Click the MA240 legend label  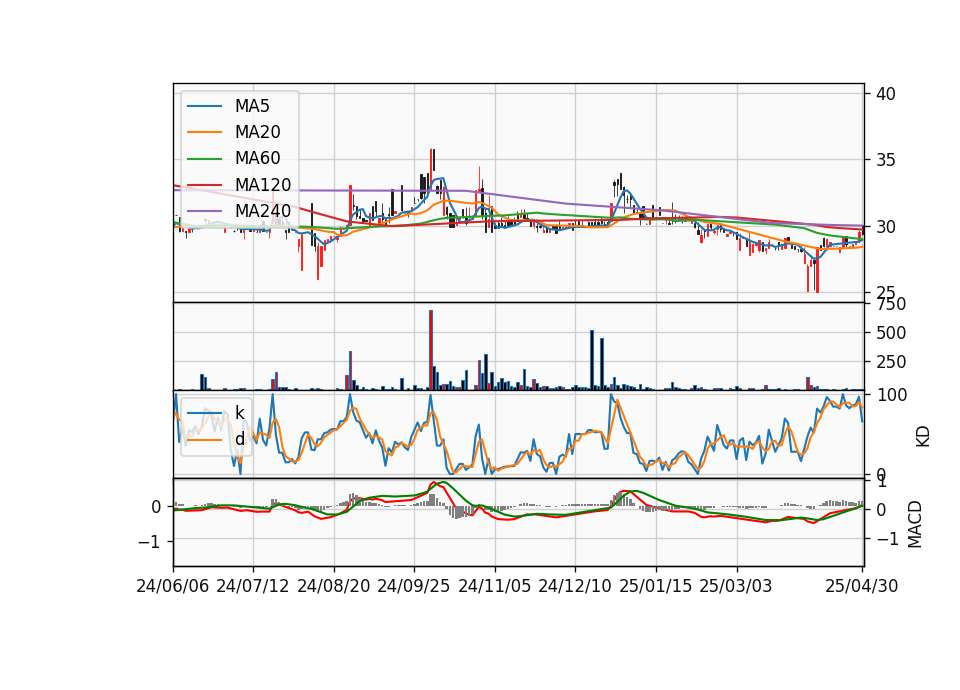(x=263, y=211)
